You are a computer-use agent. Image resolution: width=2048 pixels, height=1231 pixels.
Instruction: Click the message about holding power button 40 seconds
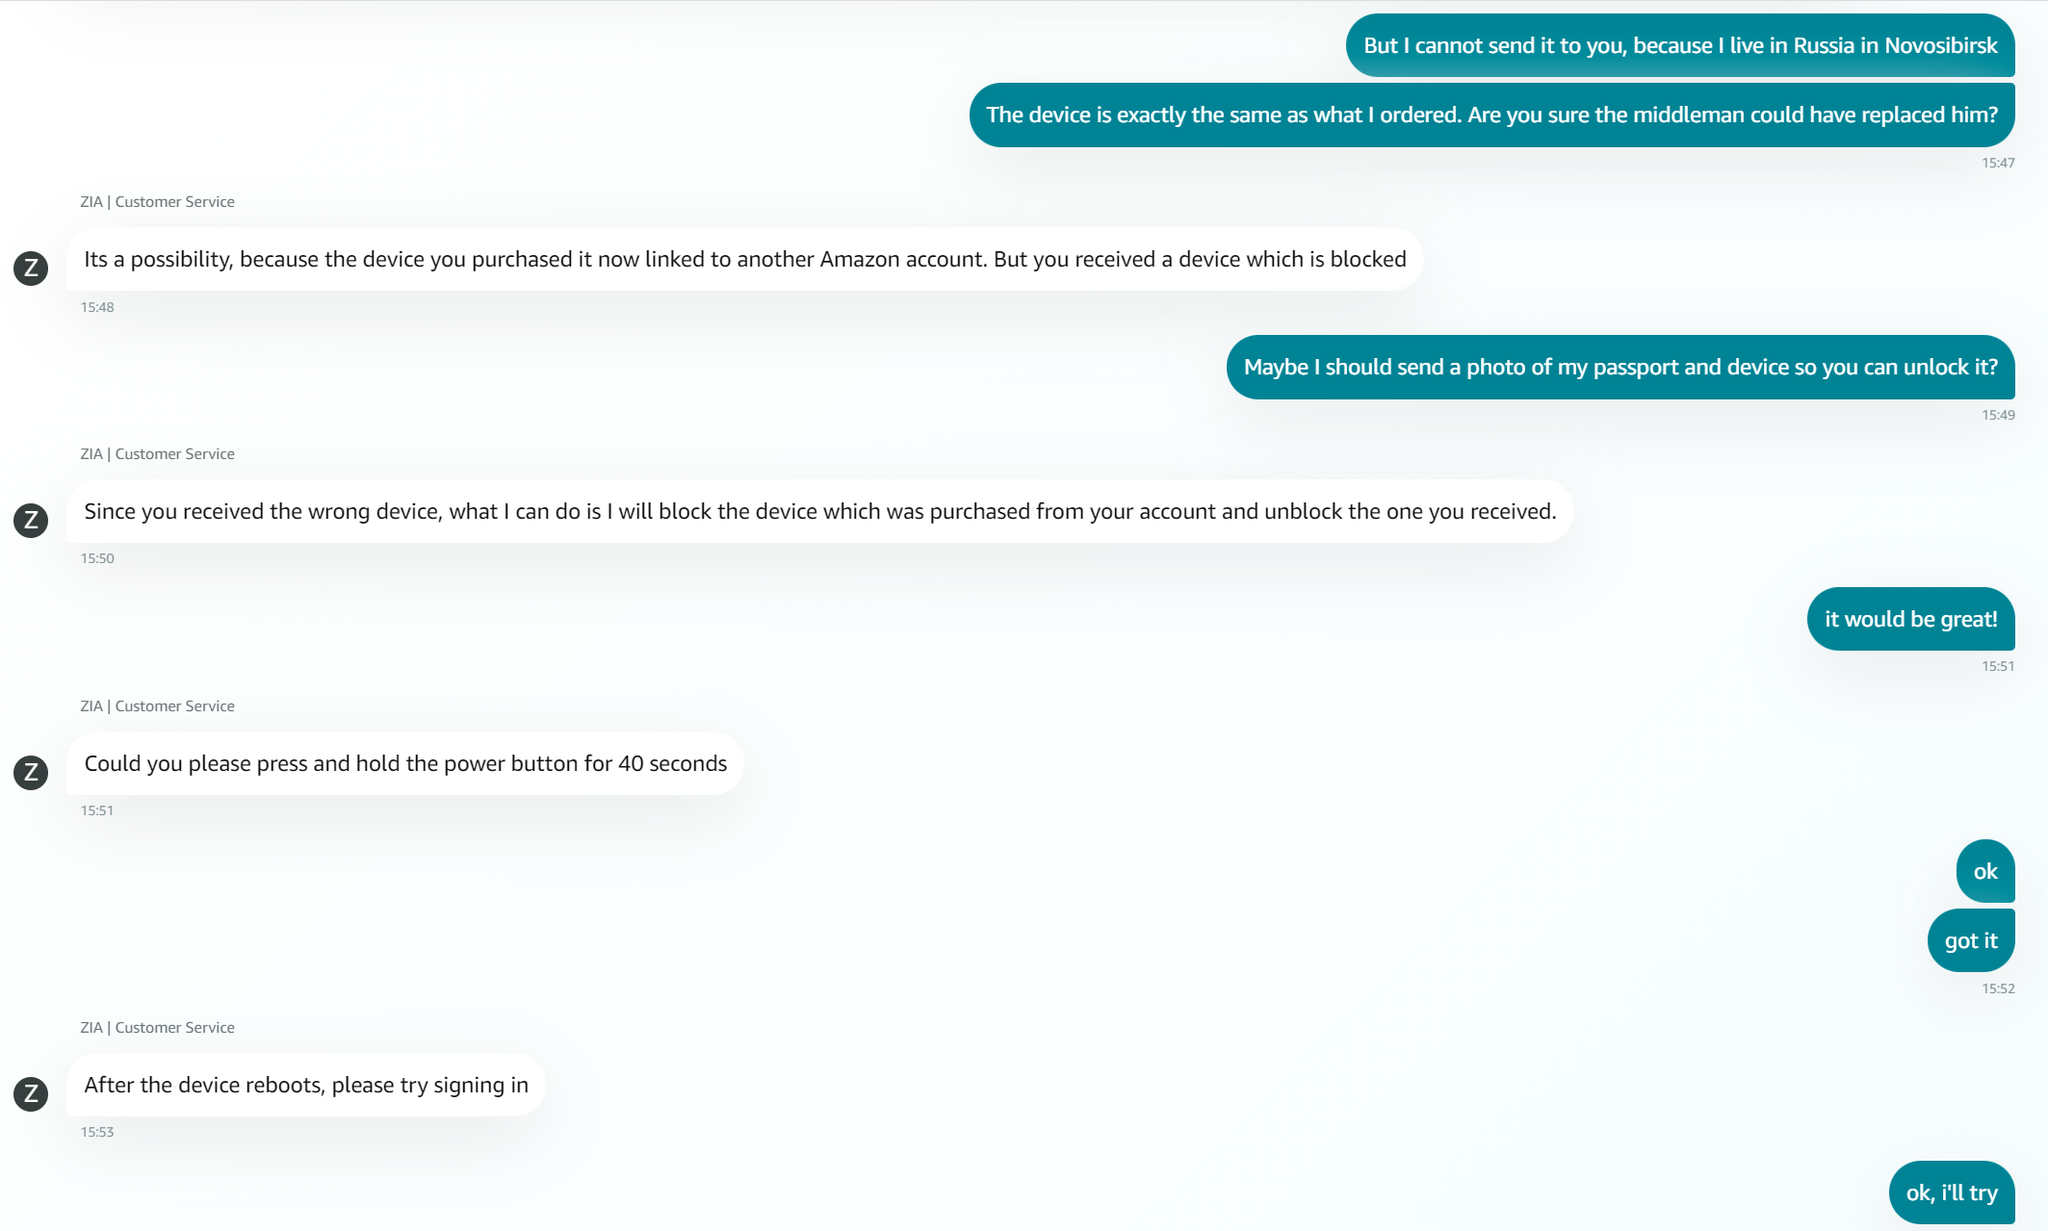(405, 763)
